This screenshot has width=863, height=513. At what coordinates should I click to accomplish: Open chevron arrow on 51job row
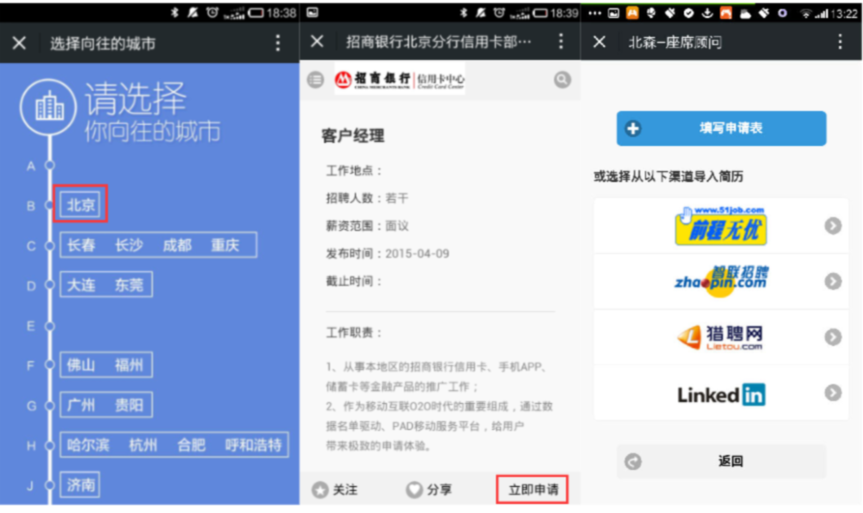coord(833,226)
